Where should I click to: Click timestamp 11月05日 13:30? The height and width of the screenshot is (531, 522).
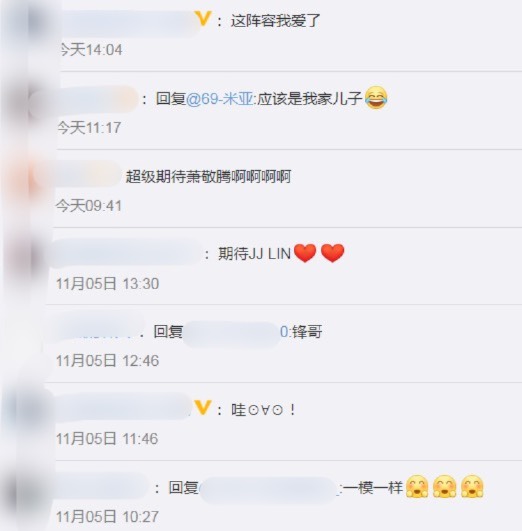coord(107,283)
